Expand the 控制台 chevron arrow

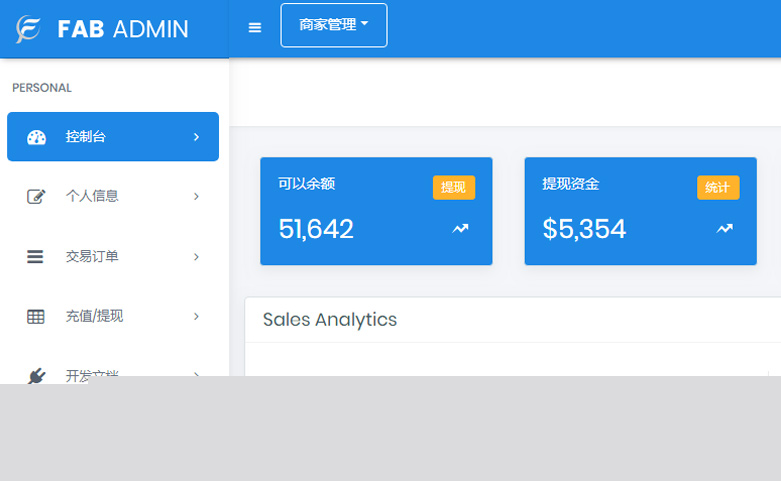click(x=196, y=137)
